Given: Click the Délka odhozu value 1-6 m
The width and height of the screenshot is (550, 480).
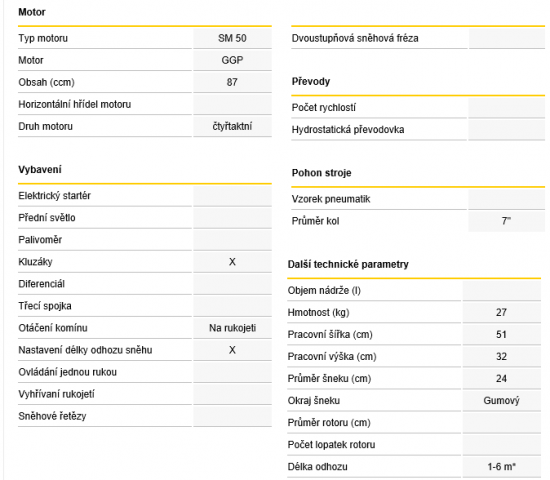Looking at the screenshot, I should pos(501,466).
